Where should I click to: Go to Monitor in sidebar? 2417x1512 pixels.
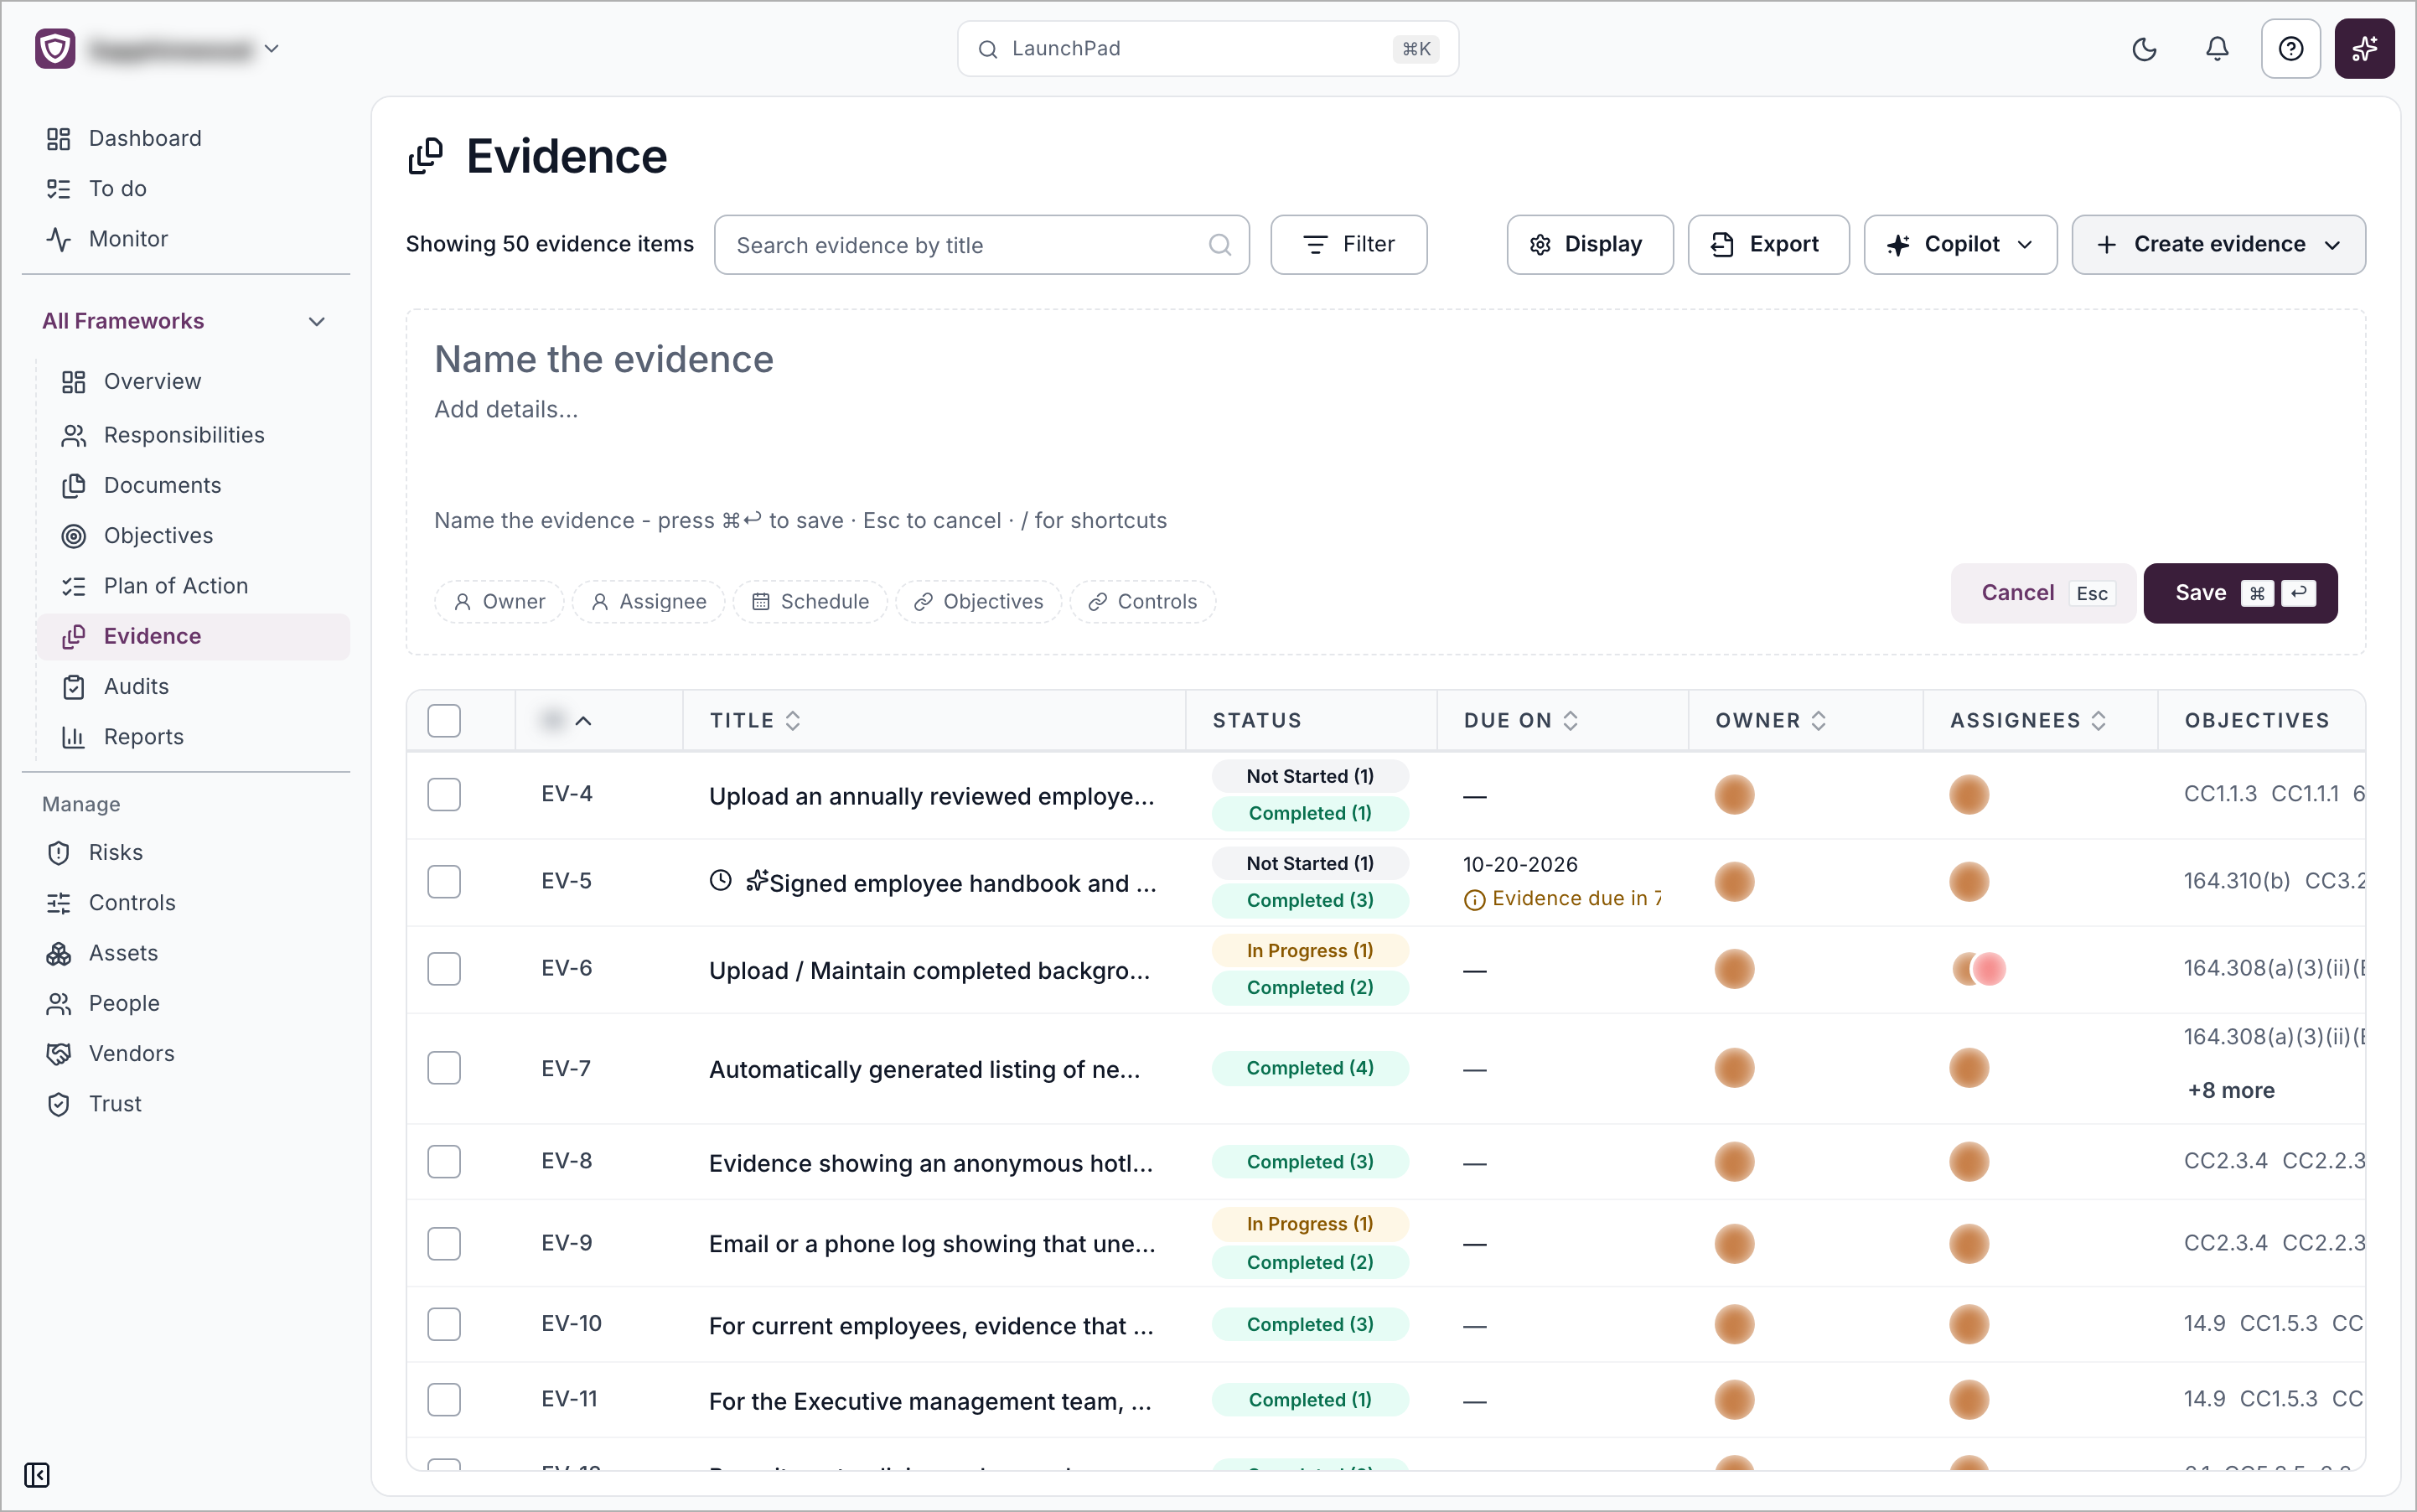point(128,239)
